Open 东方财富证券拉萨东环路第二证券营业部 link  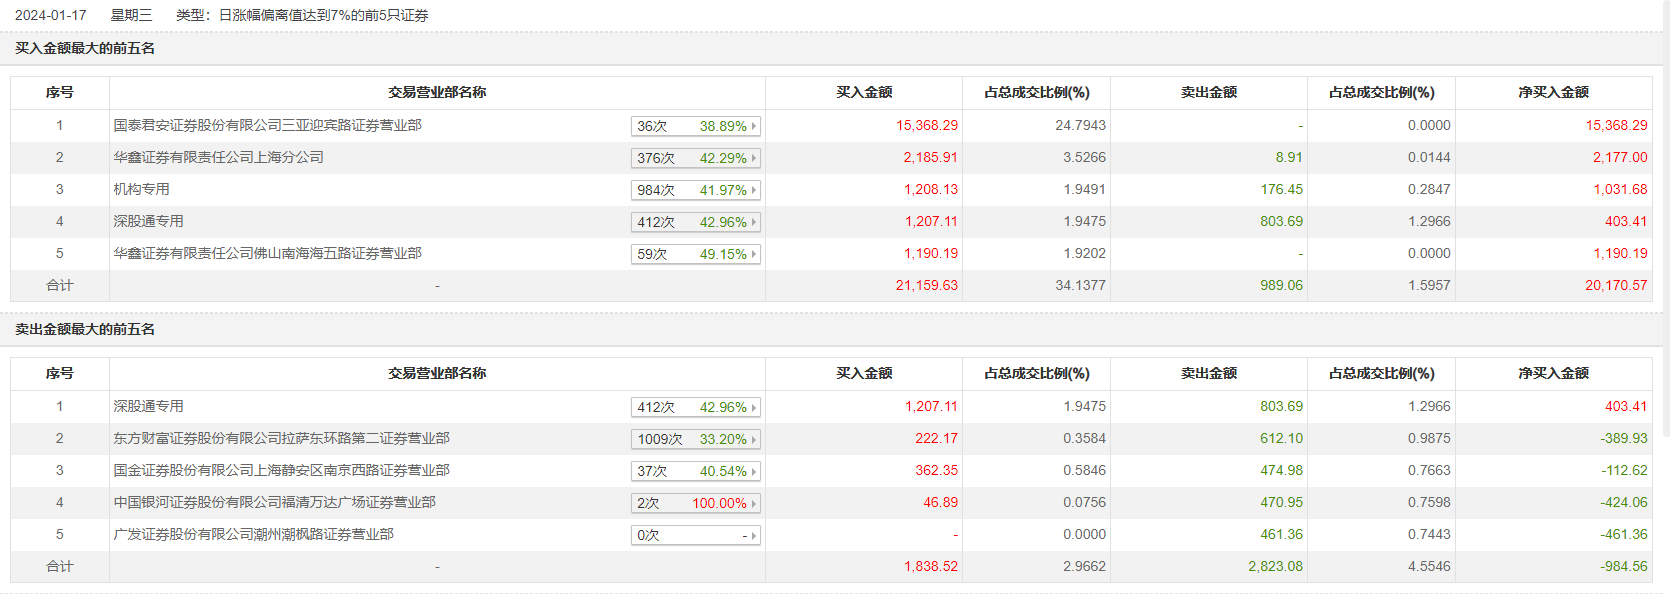[281, 438]
